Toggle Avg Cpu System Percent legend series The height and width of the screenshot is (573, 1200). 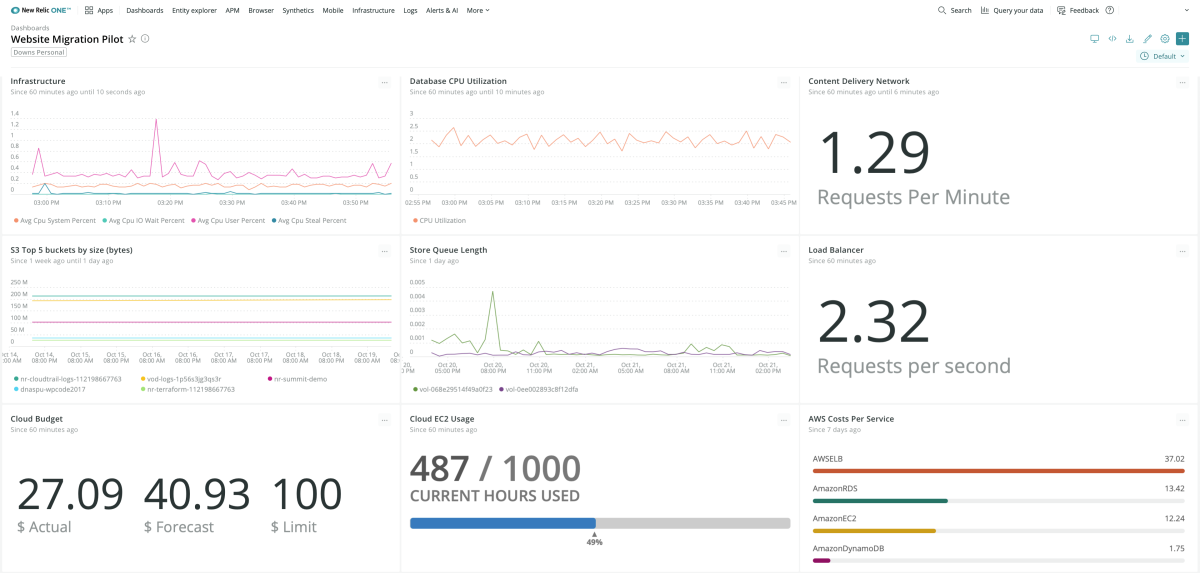(54, 220)
